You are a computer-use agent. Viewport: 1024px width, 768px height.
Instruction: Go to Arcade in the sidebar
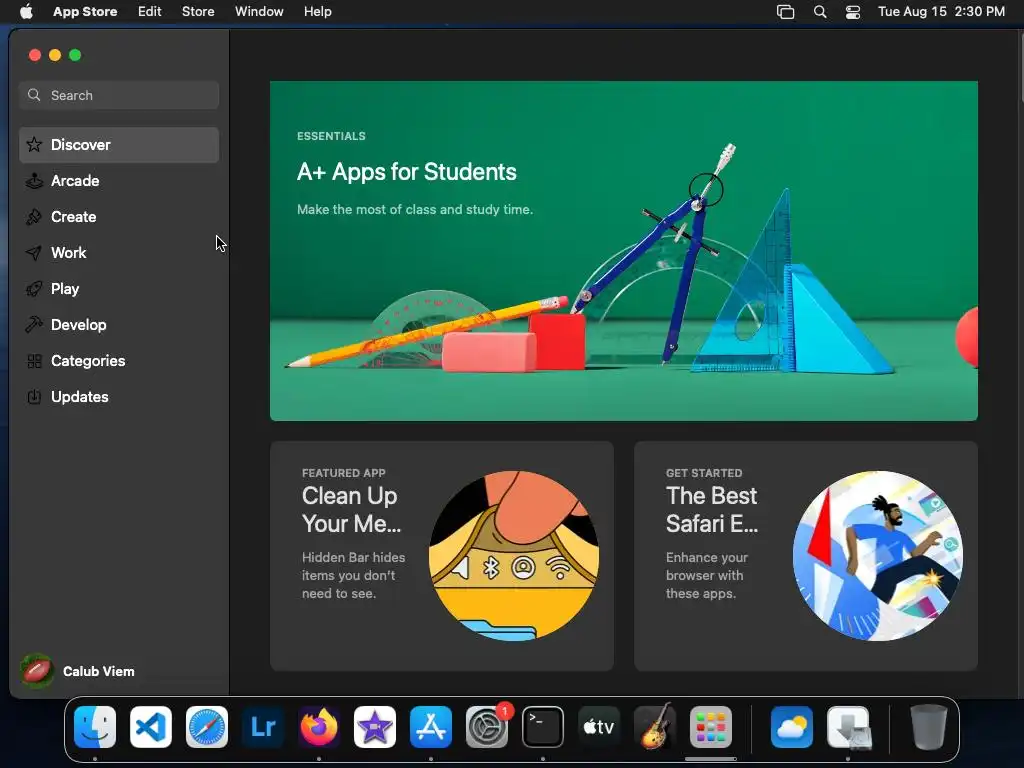click(x=119, y=181)
